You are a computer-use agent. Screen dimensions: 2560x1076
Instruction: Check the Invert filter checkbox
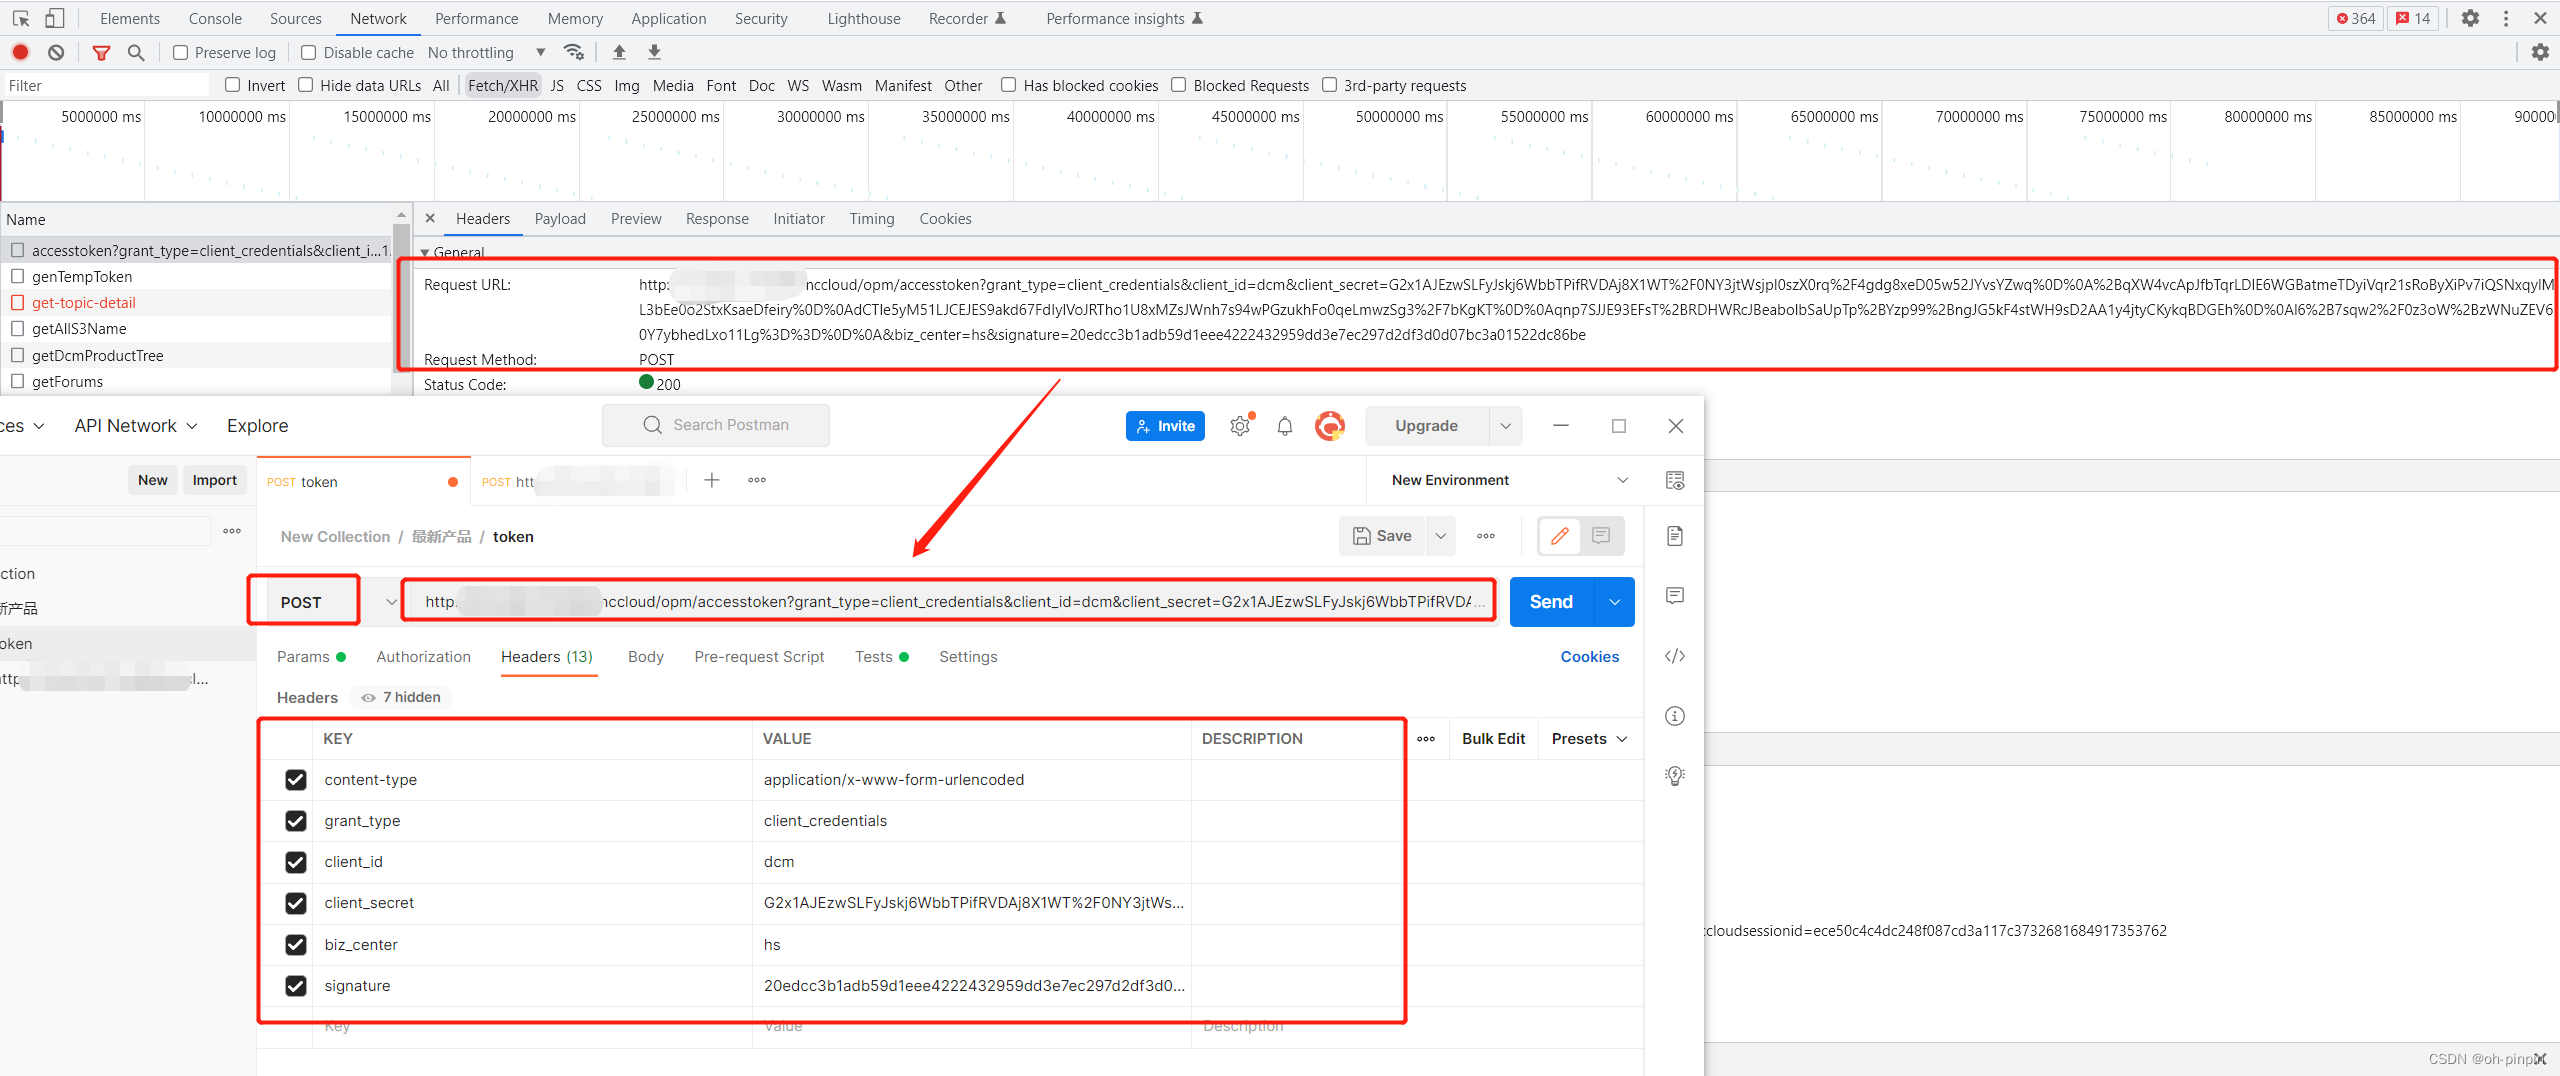tap(232, 85)
